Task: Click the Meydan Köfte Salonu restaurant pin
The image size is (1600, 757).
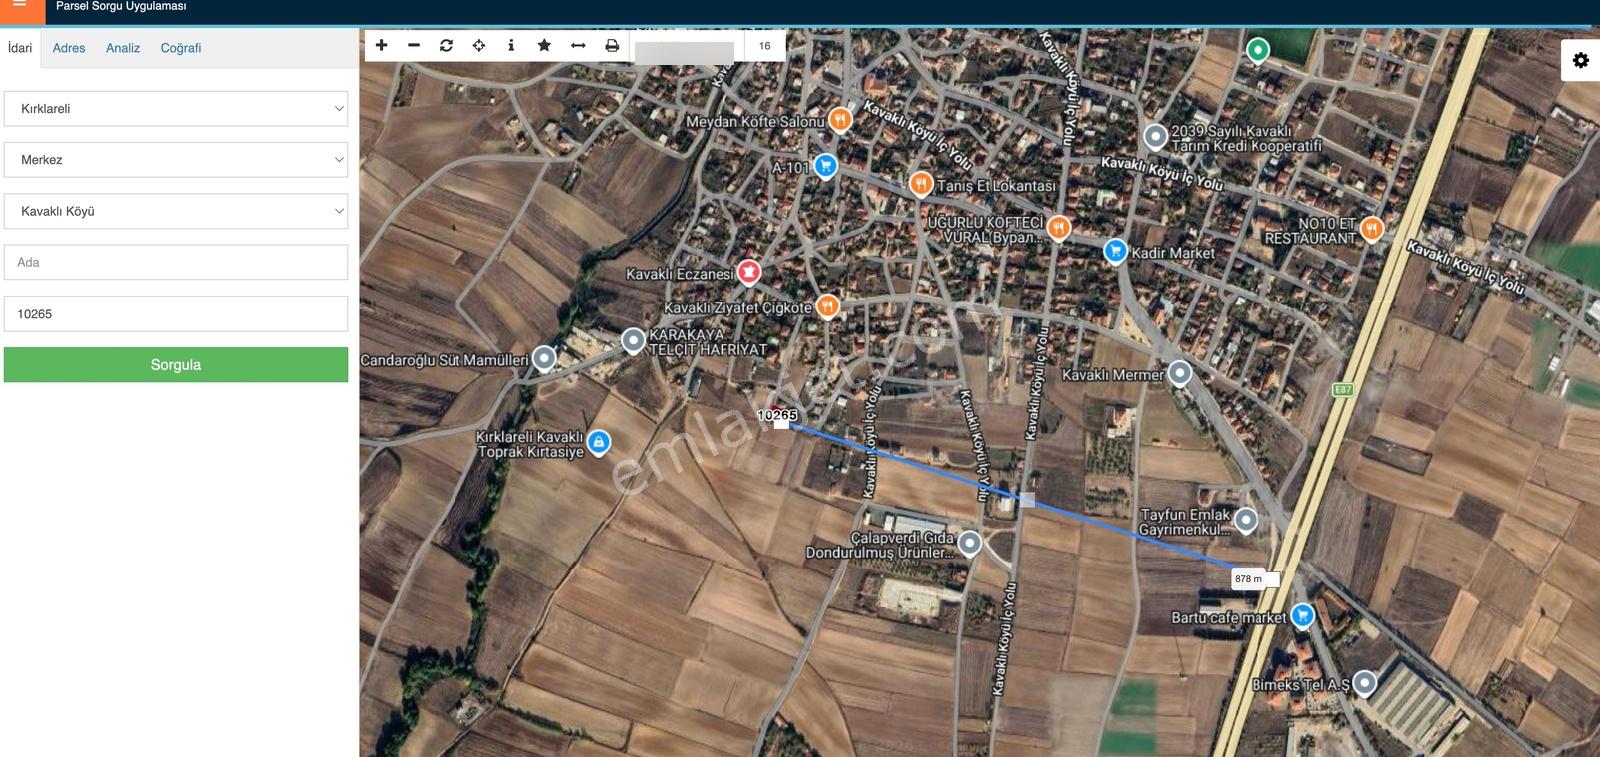Action: 840,120
